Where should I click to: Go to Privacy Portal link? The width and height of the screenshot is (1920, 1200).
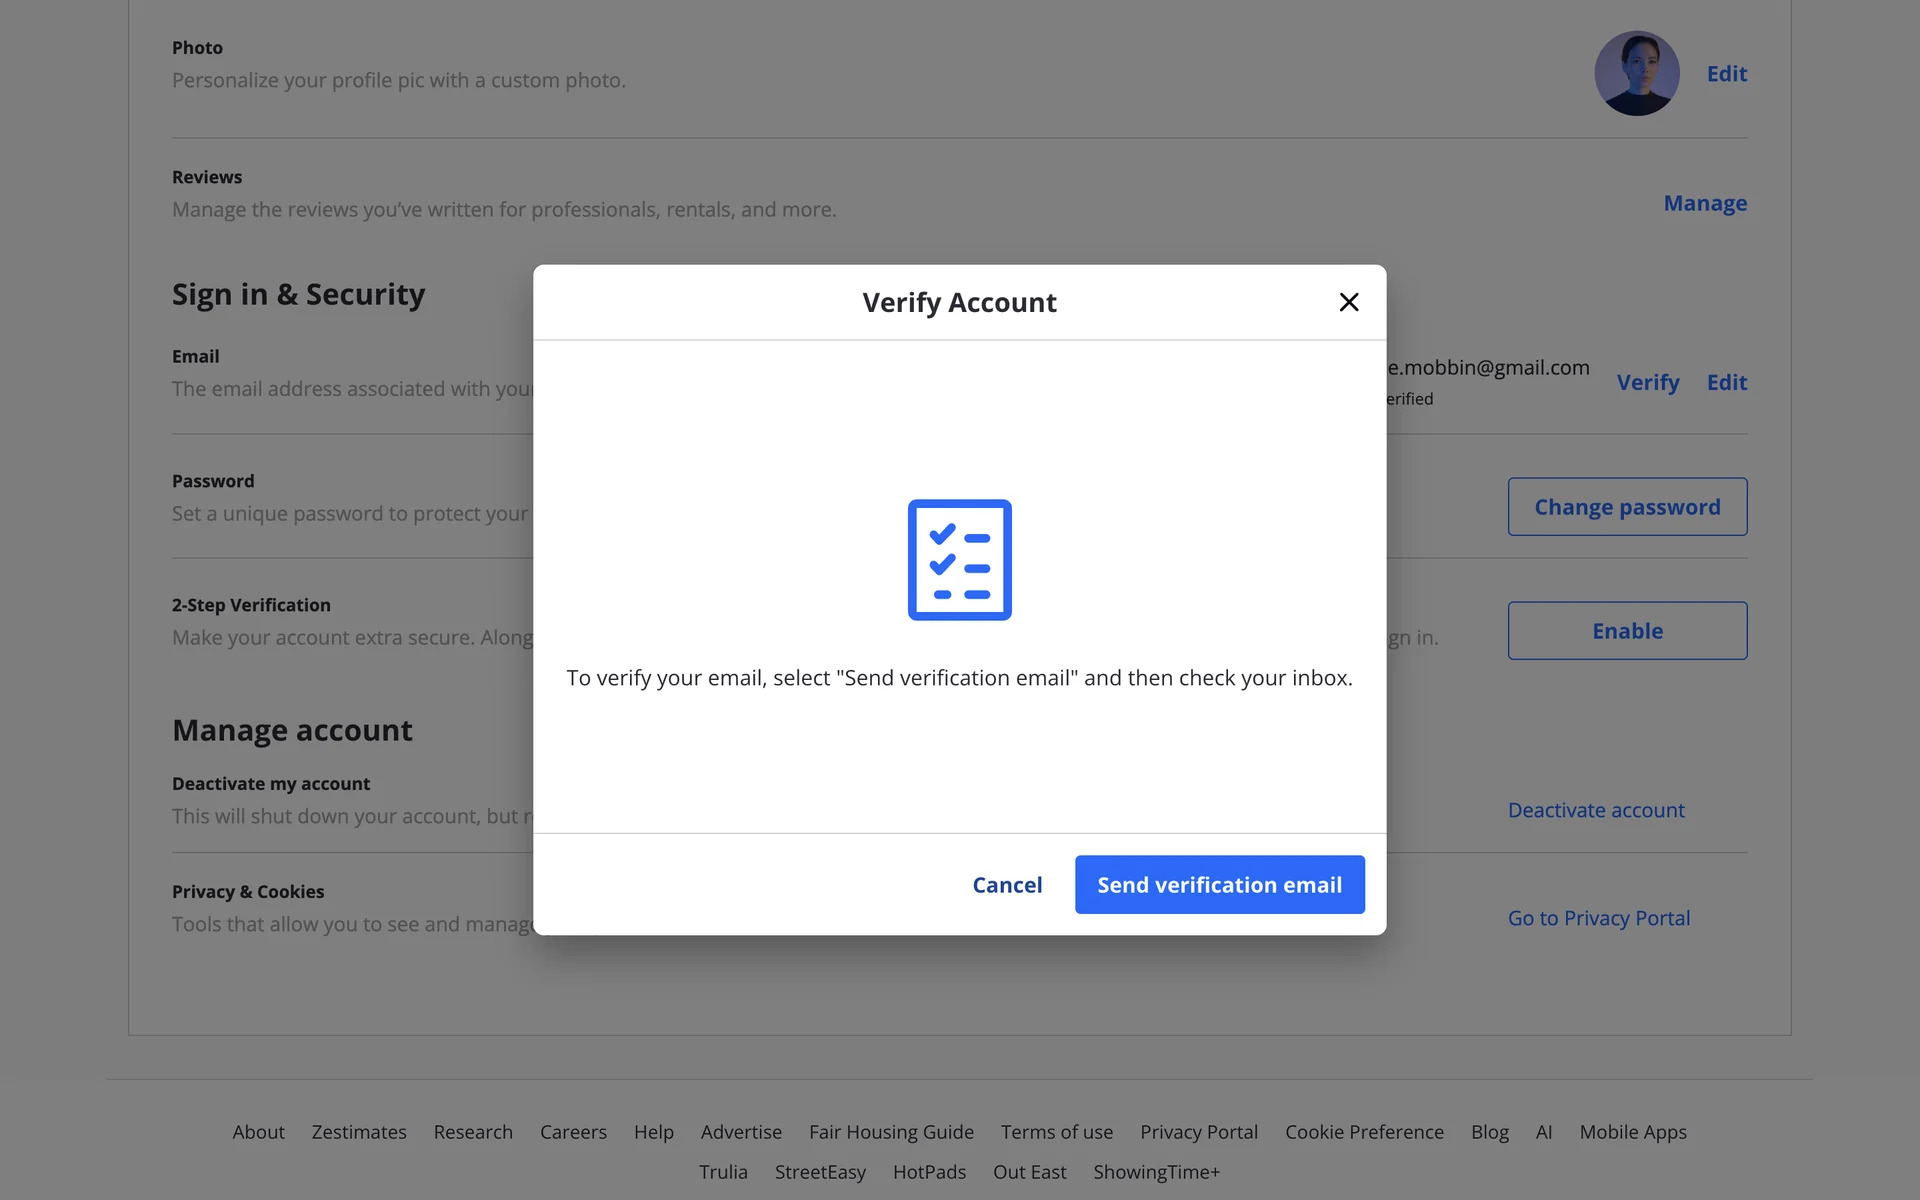tap(1598, 918)
